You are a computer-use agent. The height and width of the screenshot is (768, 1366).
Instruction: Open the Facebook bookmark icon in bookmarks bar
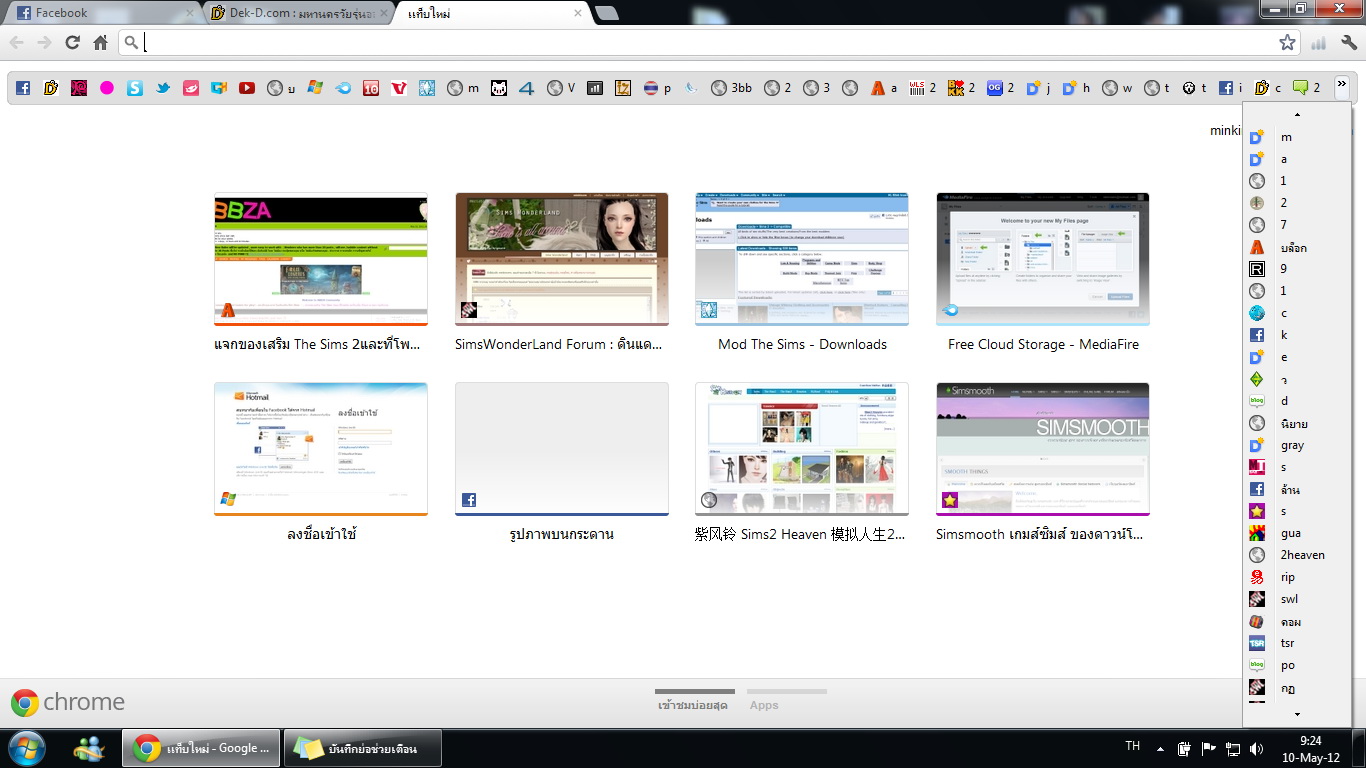[23, 88]
